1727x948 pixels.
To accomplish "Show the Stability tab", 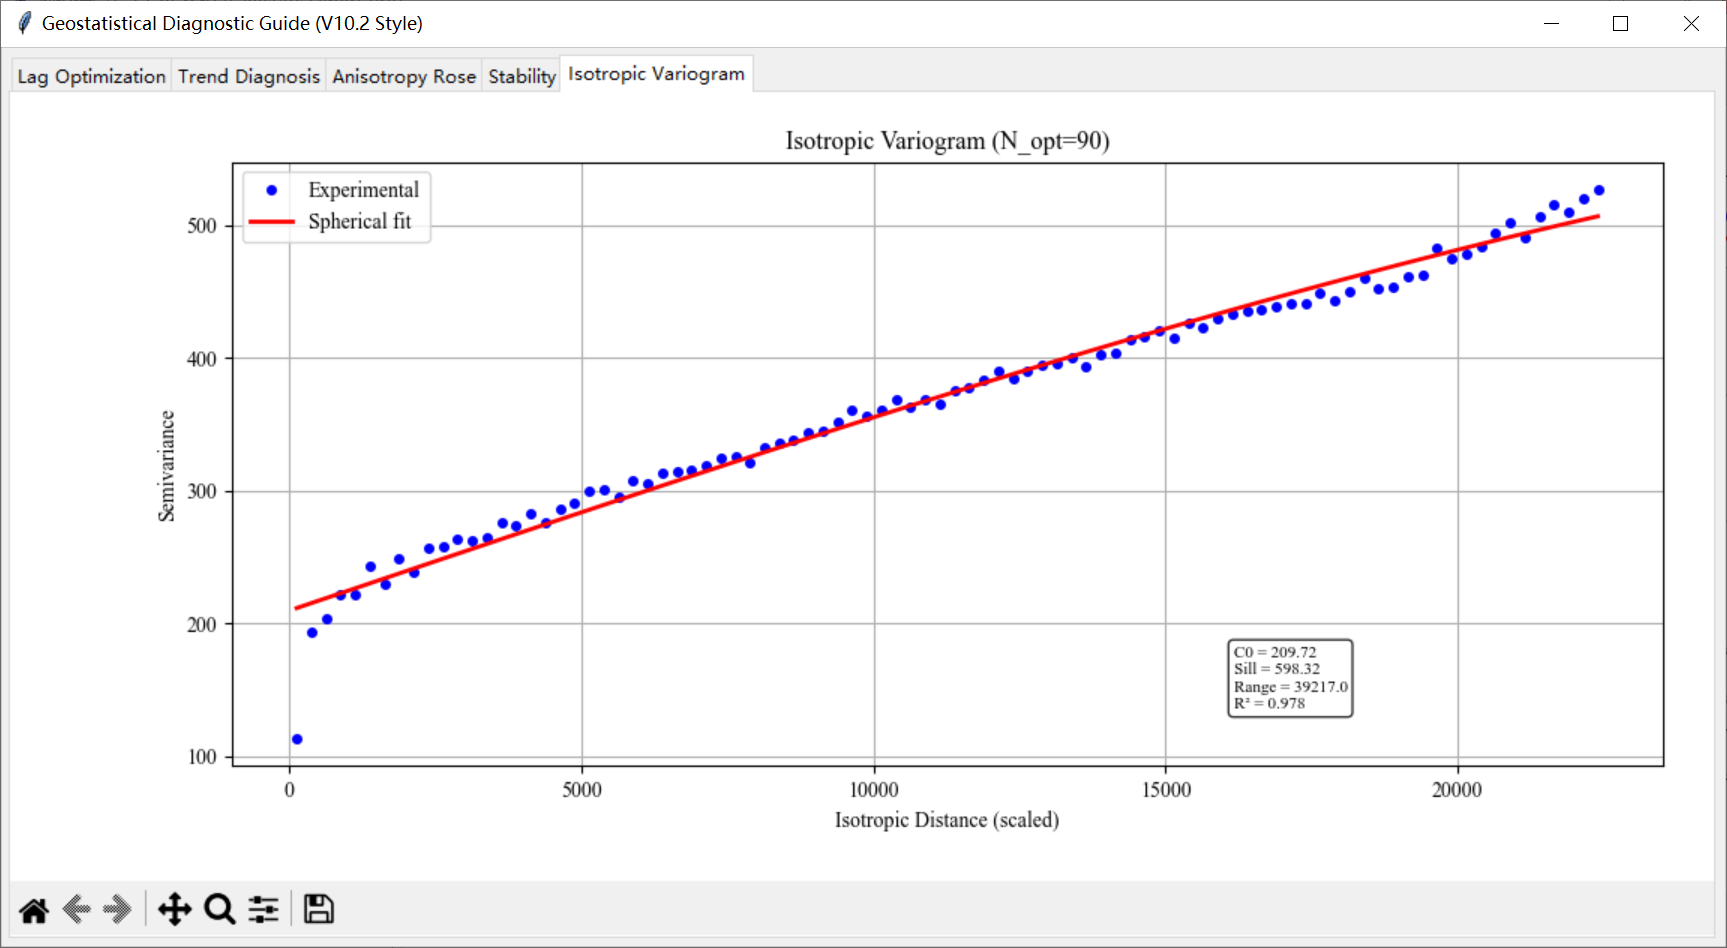I will (521, 76).
